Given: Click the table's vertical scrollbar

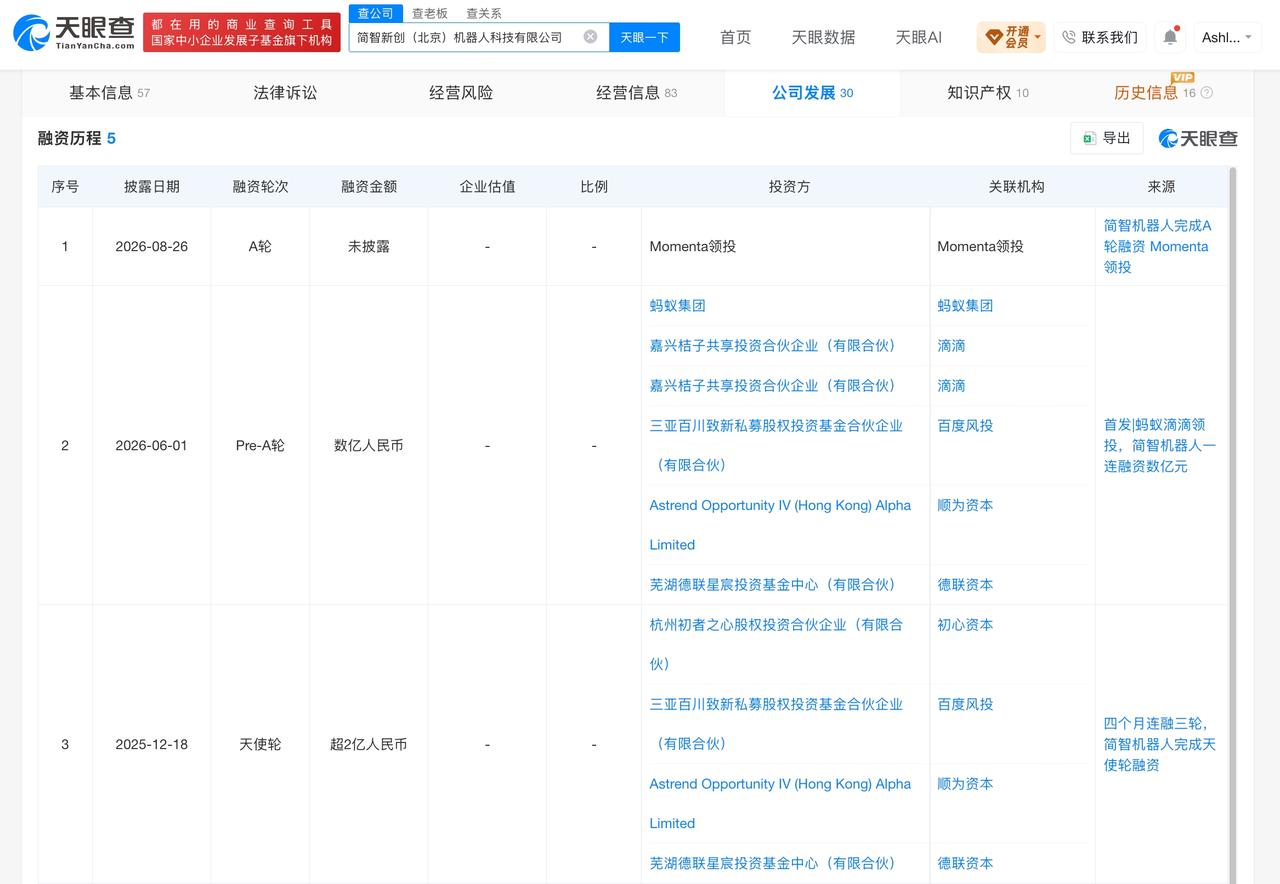Looking at the screenshot, I should pyautogui.click(x=1232, y=525).
